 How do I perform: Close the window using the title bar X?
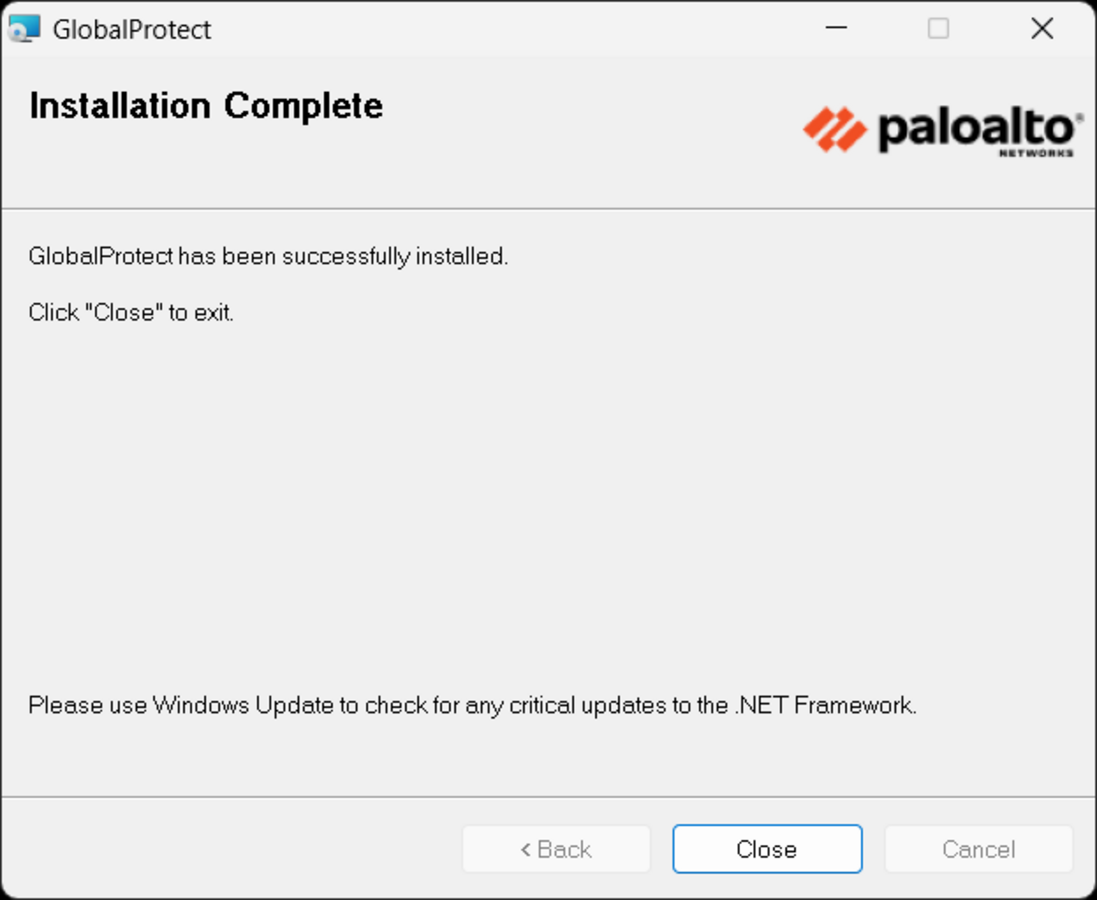1042,29
